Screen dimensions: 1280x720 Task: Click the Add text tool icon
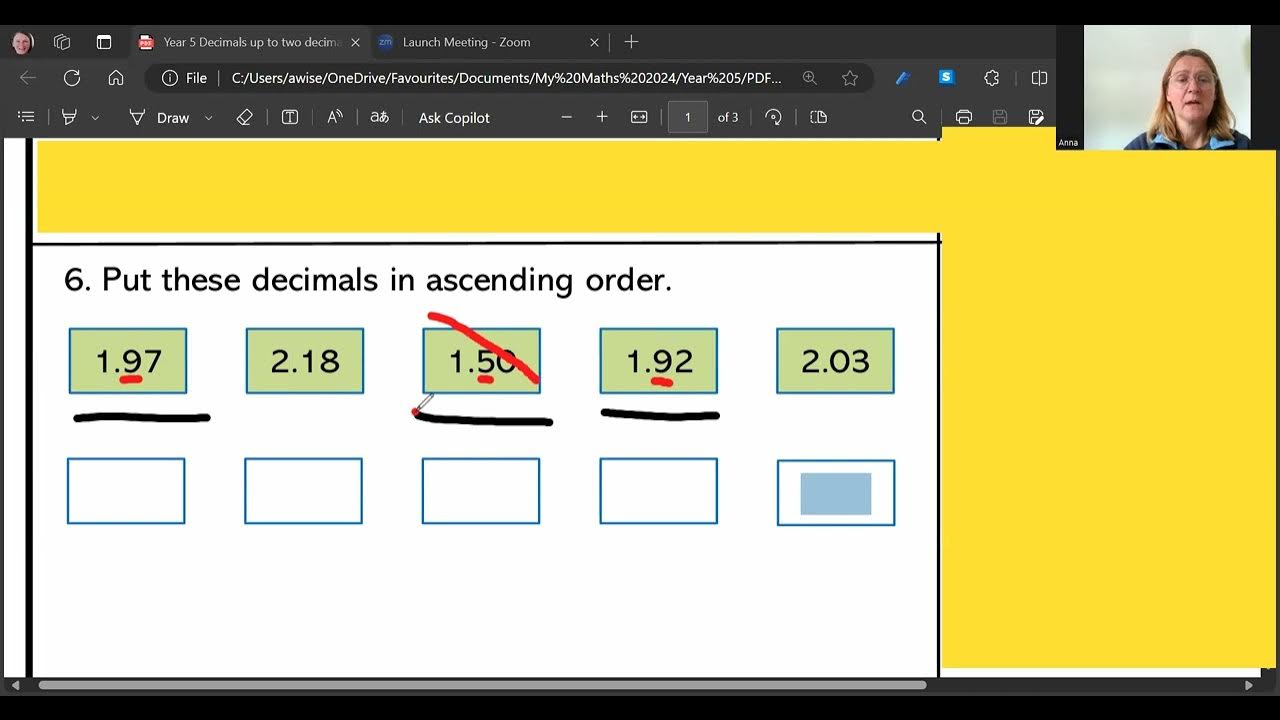[x=290, y=117]
